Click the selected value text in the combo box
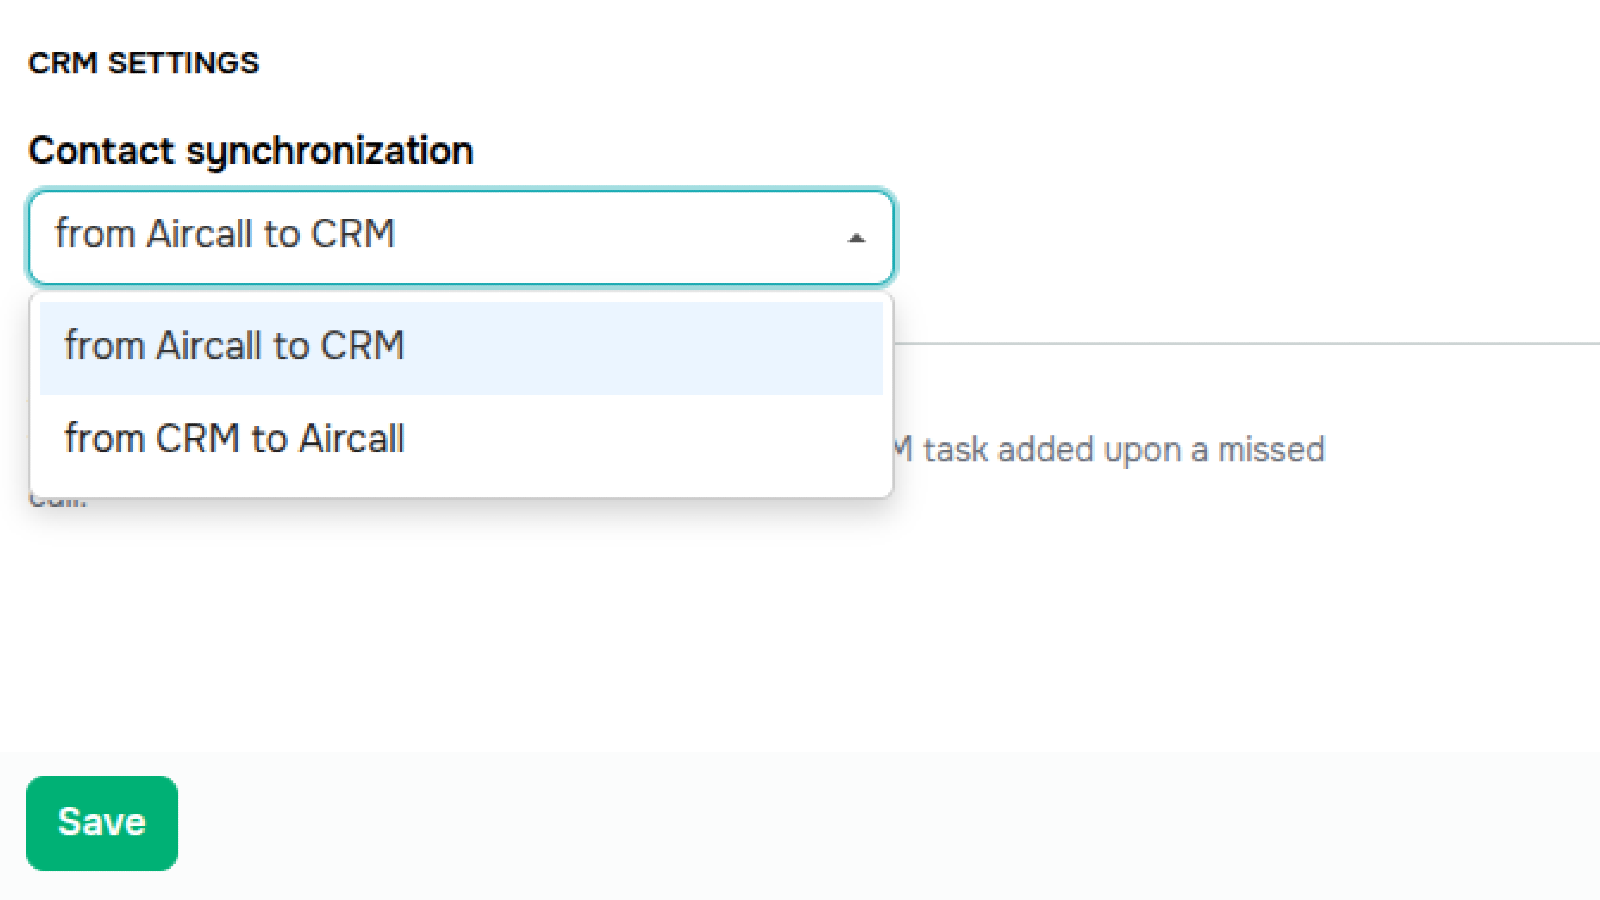The width and height of the screenshot is (1600, 900). (225, 234)
